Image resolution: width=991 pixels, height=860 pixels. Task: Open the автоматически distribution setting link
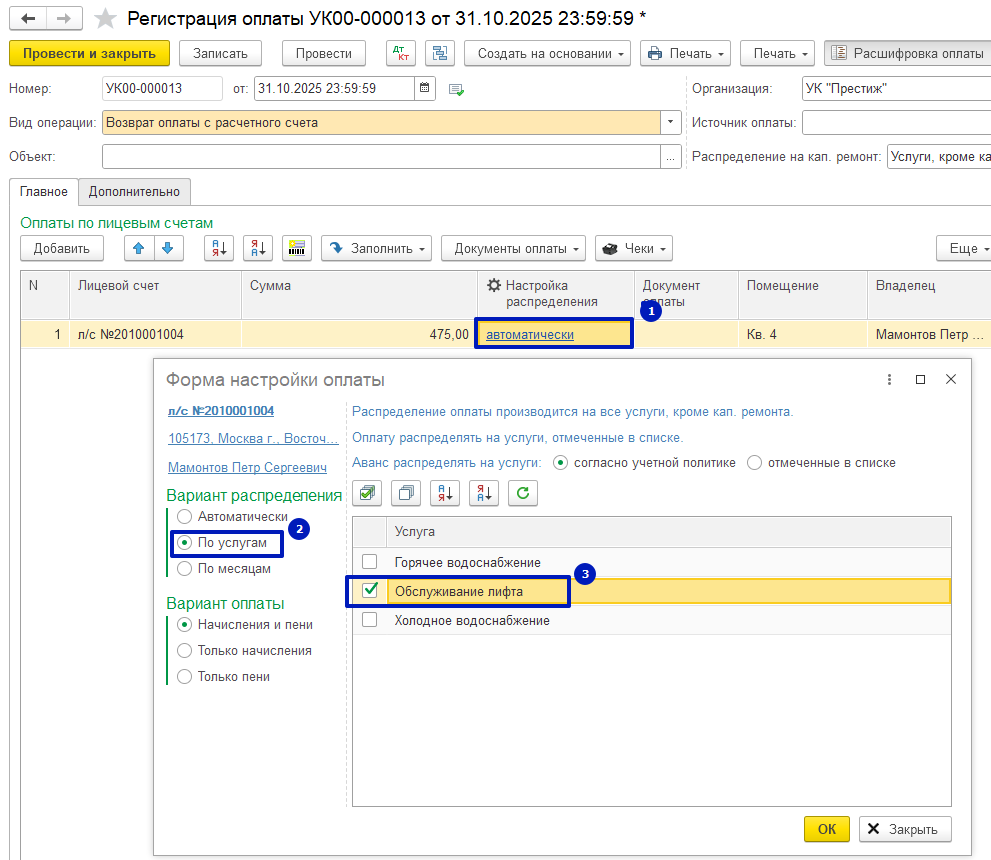pyautogui.click(x=530, y=335)
